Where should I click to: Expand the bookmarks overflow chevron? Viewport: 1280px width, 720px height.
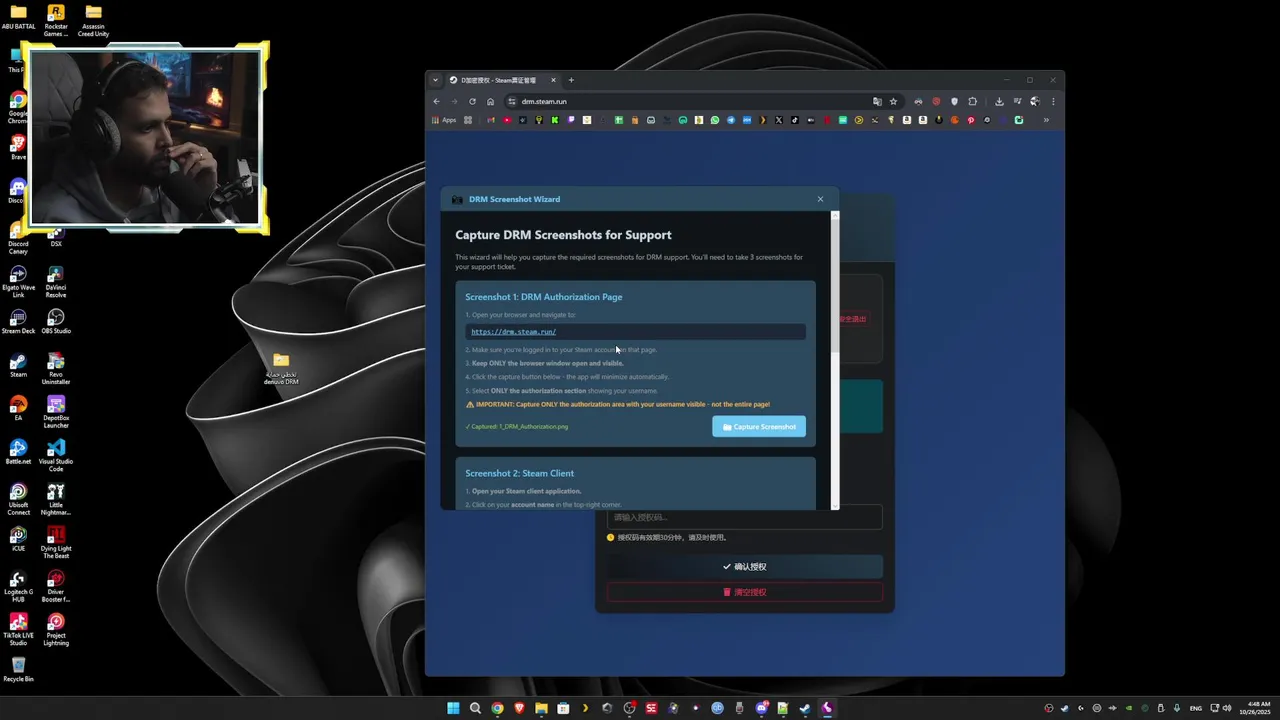click(1046, 120)
